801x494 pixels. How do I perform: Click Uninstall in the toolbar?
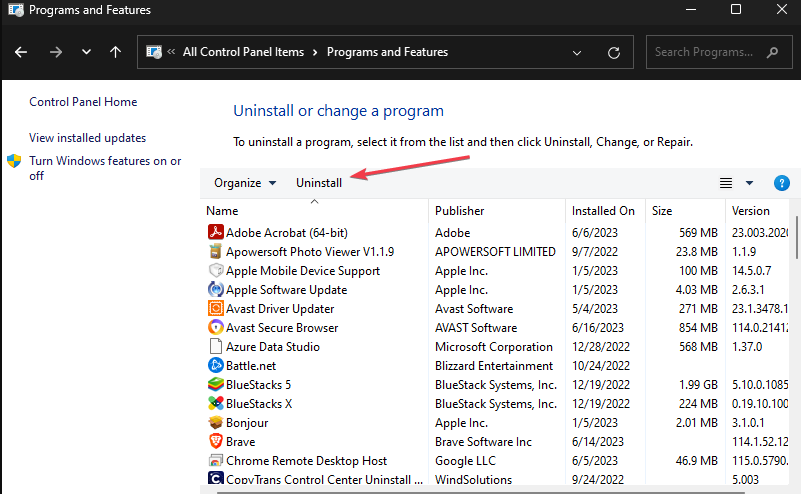tap(319, 183)
